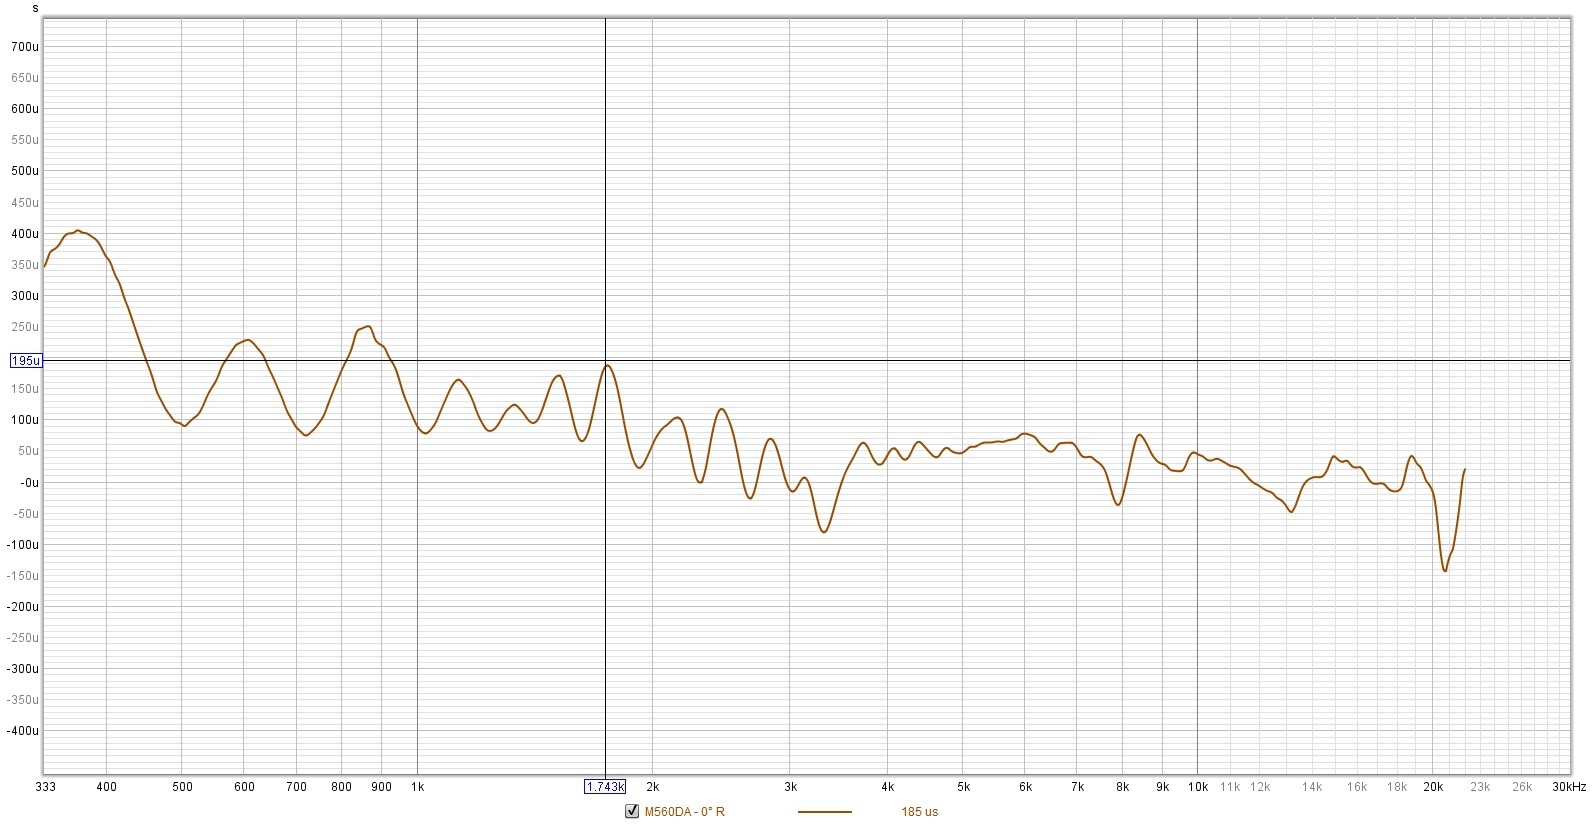
Task: Click the -0u label on vertical axis
Action: (28, 483)
